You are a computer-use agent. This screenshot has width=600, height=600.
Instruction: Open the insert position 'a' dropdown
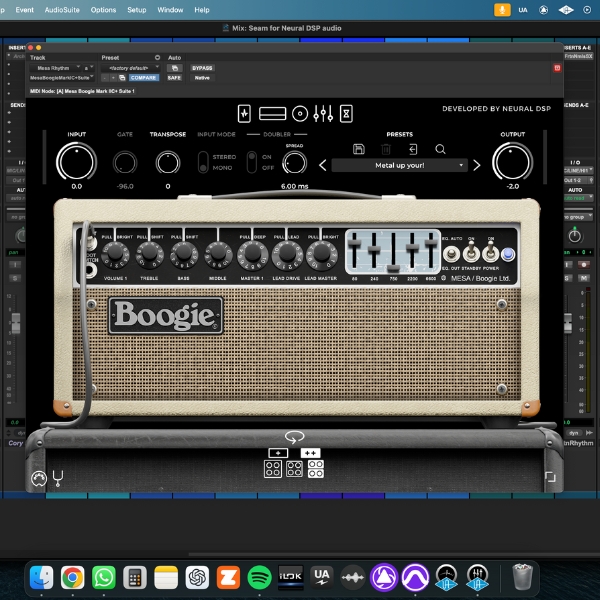pyautogui.click(x=89, y=68)
